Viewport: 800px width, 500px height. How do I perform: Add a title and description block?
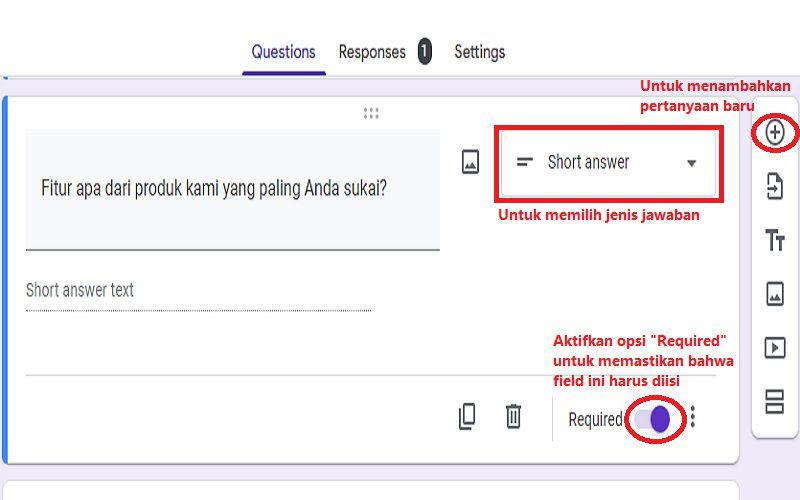(x=774, y=240)
